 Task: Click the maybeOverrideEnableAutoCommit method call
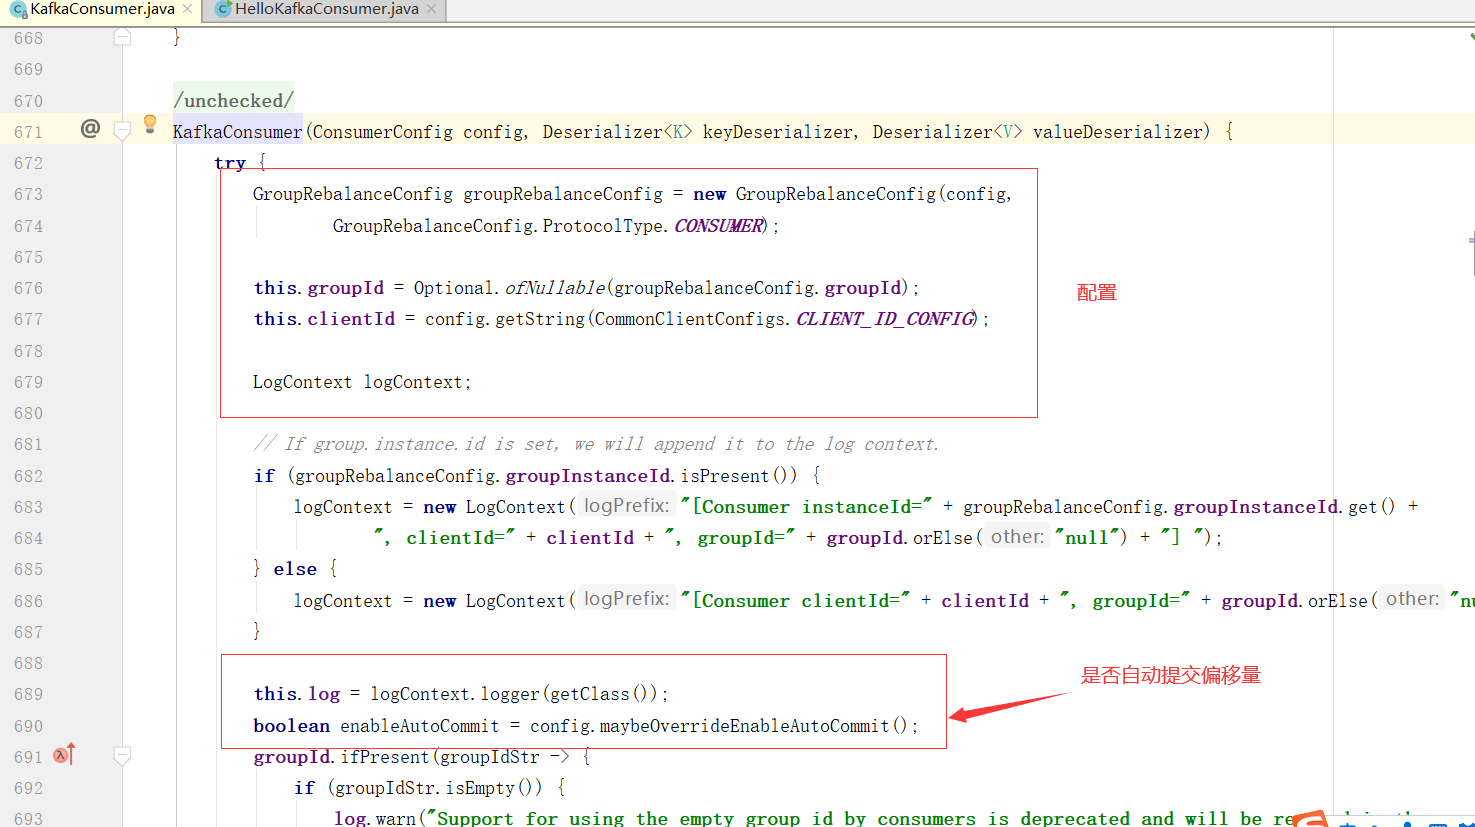(x=745, y=726)
